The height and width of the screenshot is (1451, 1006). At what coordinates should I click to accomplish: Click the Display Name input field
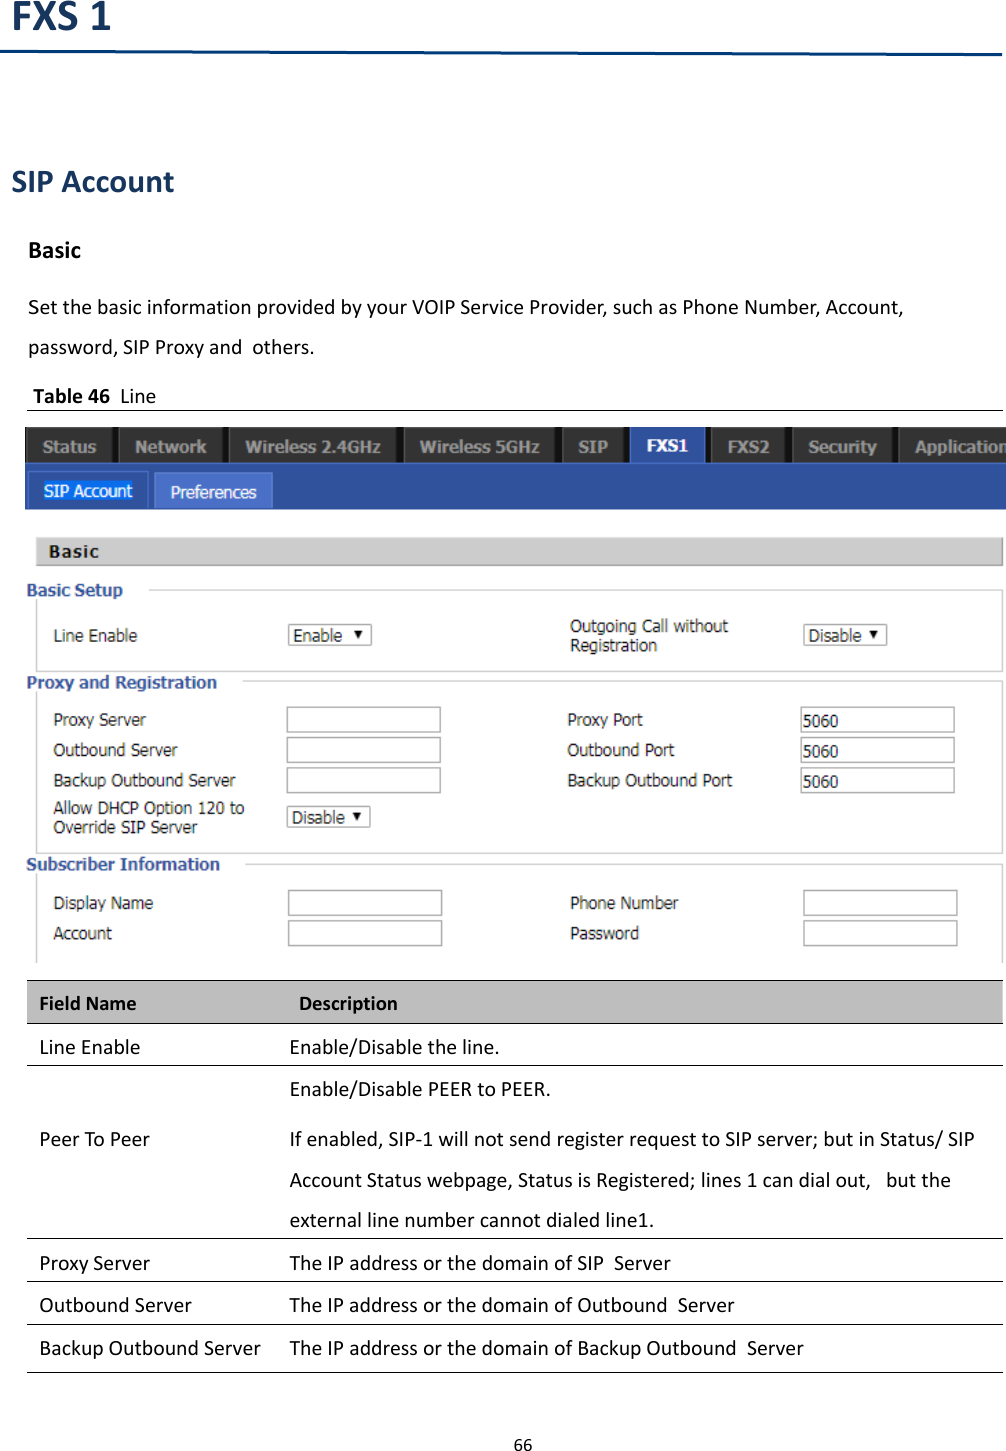point(364,902)
